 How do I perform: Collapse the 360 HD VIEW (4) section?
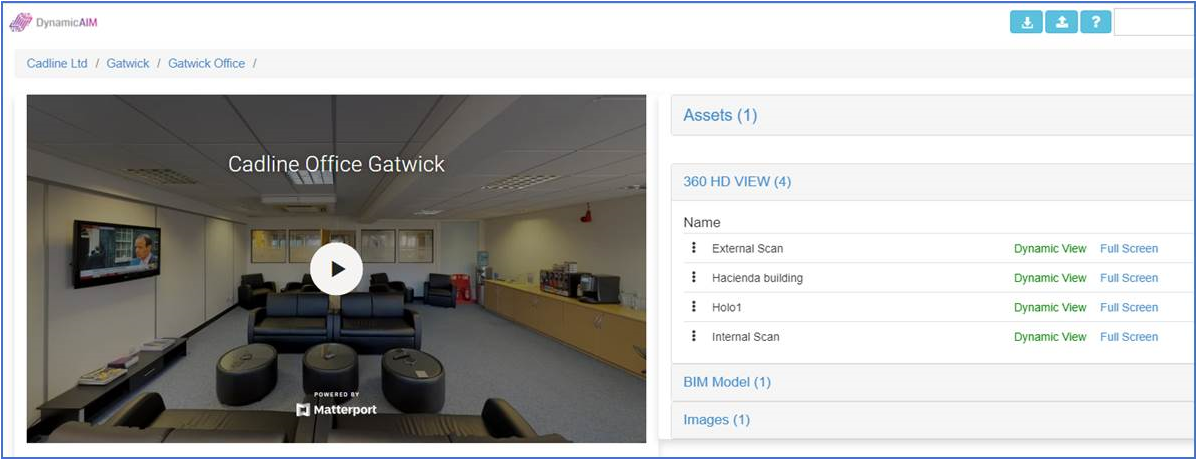[737, 182]
